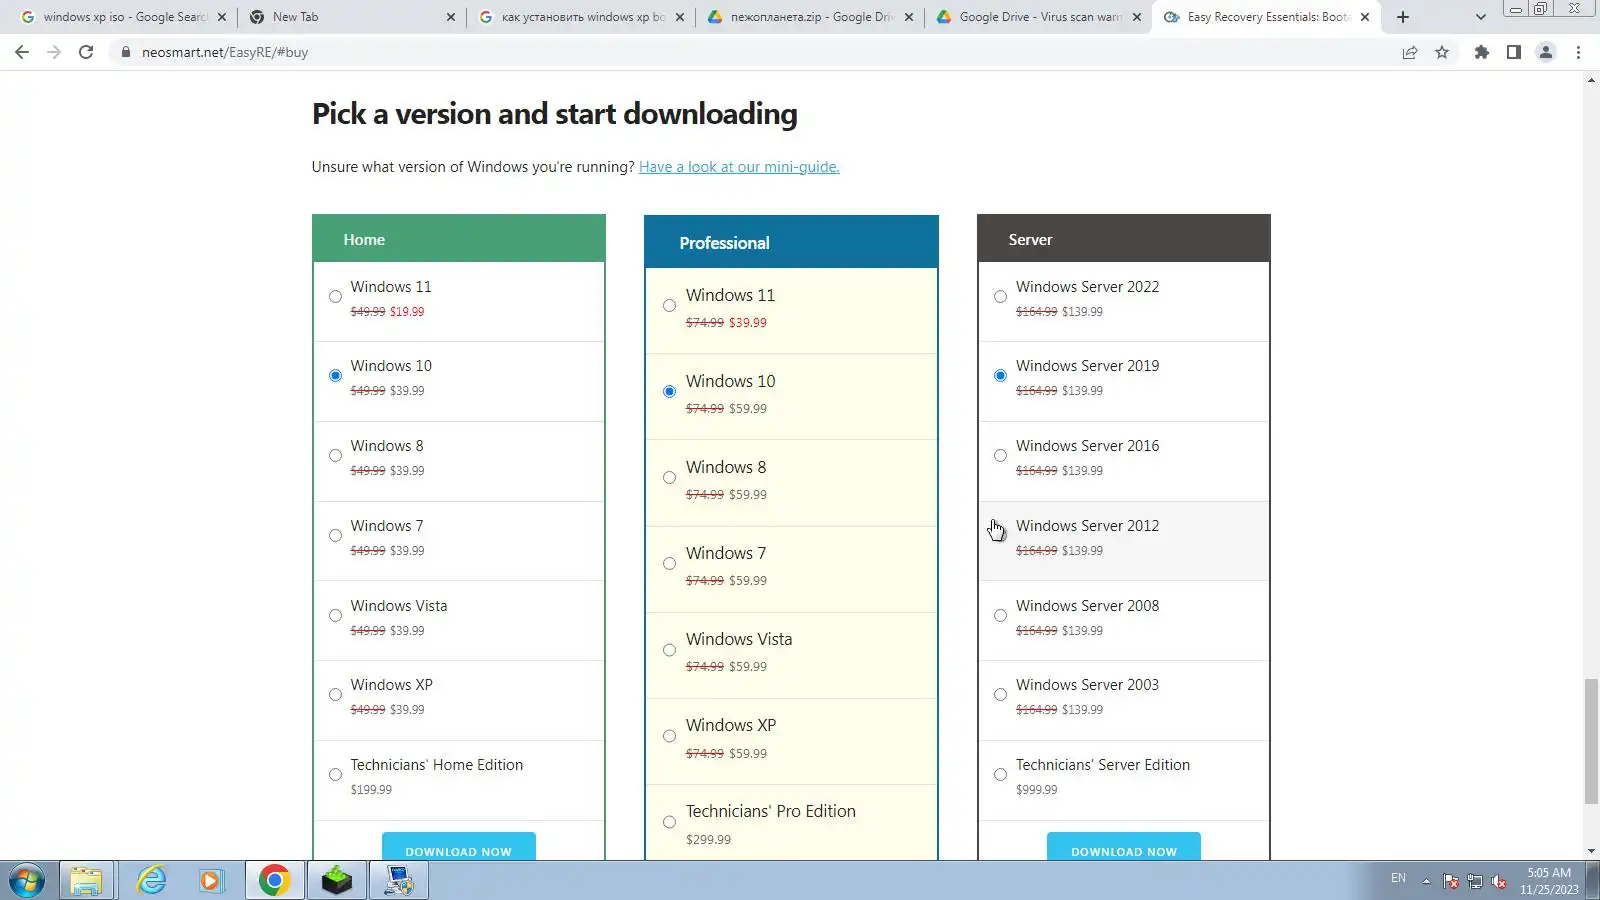Screen dimensions: 1600x900
Task: Open a new browser tab
Action: 1403,17
